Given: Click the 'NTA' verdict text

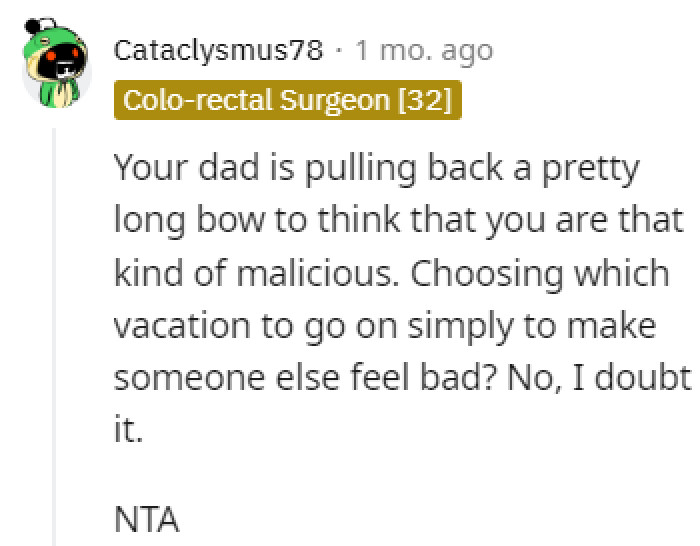Looking at the screenshot, I should pos(146,519).
